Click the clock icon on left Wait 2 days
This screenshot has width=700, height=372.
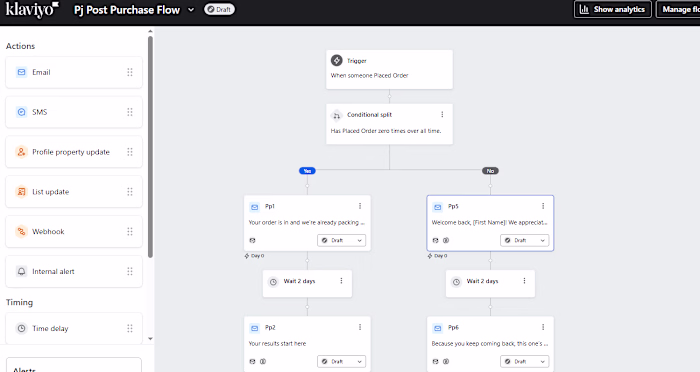pyautogui.click(x=273, y=282)
